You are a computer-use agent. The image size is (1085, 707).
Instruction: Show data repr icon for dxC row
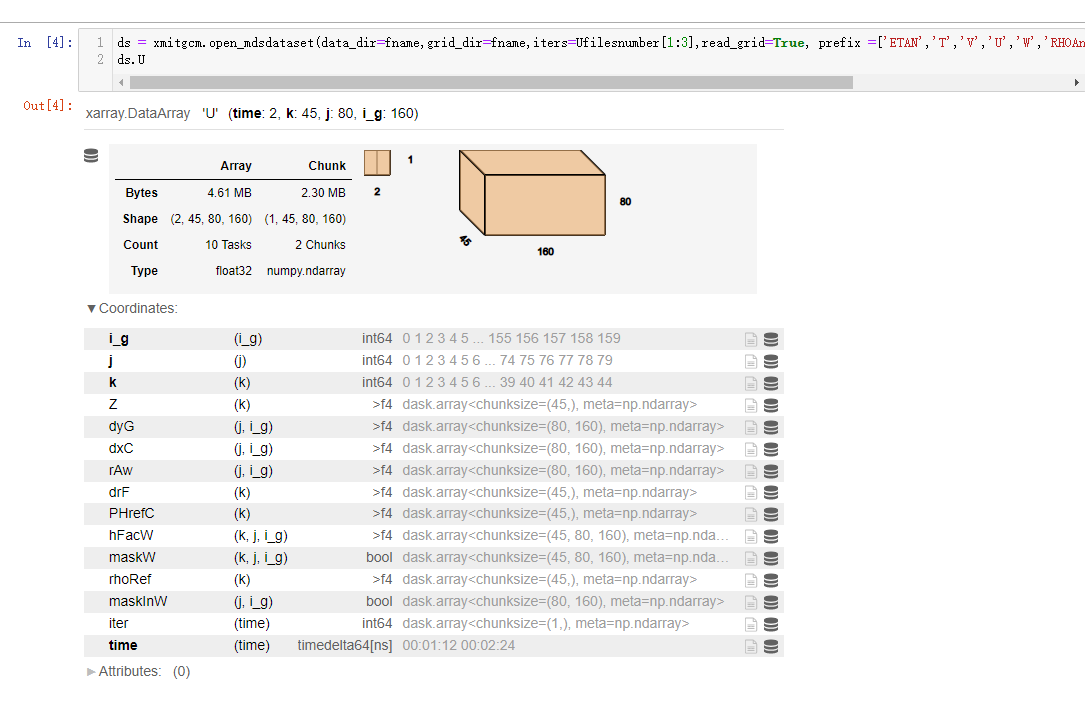click(771, 450)
